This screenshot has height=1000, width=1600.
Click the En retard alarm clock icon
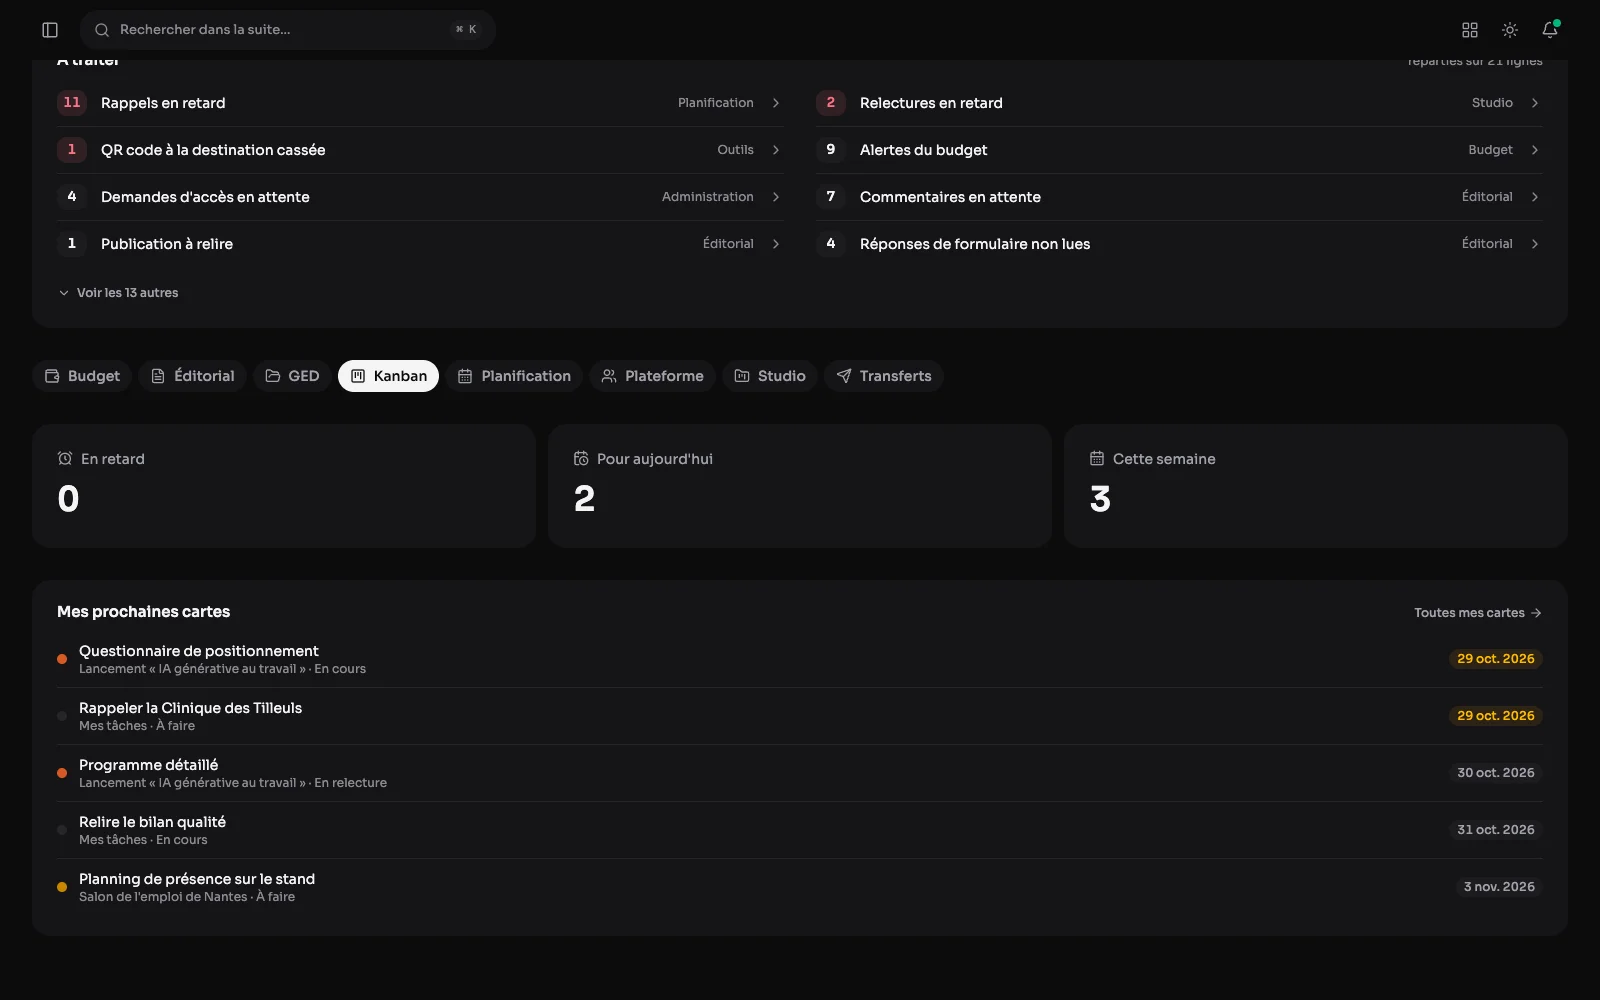pos(65,459)
